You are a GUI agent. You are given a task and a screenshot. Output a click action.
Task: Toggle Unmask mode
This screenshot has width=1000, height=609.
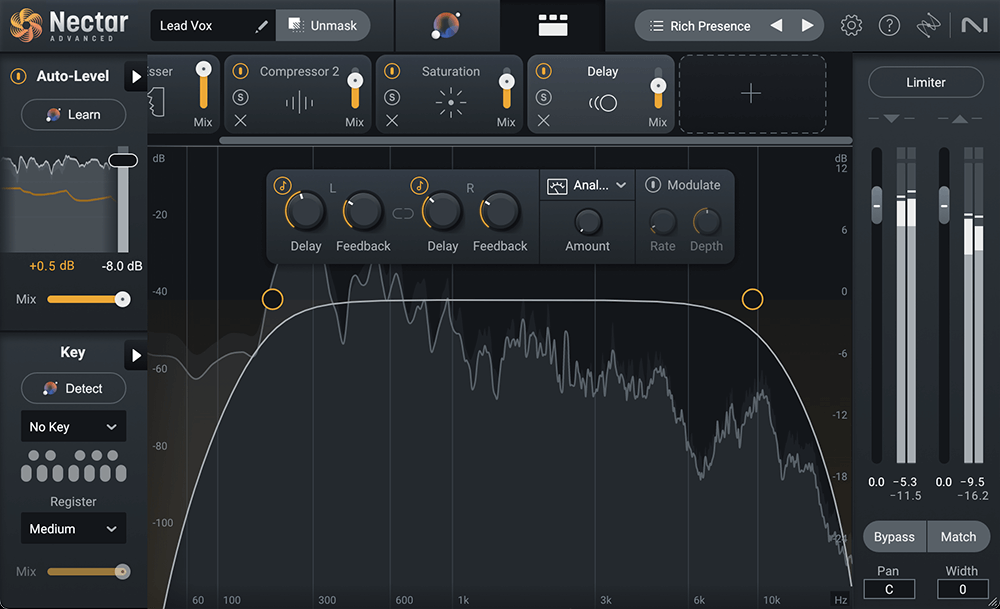click(x=323, y=25)
